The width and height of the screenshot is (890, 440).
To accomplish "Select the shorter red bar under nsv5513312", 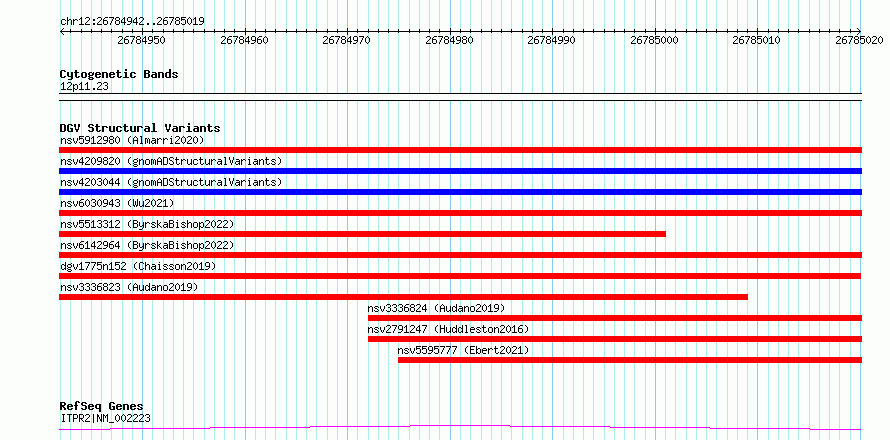I will pos(362,234).
